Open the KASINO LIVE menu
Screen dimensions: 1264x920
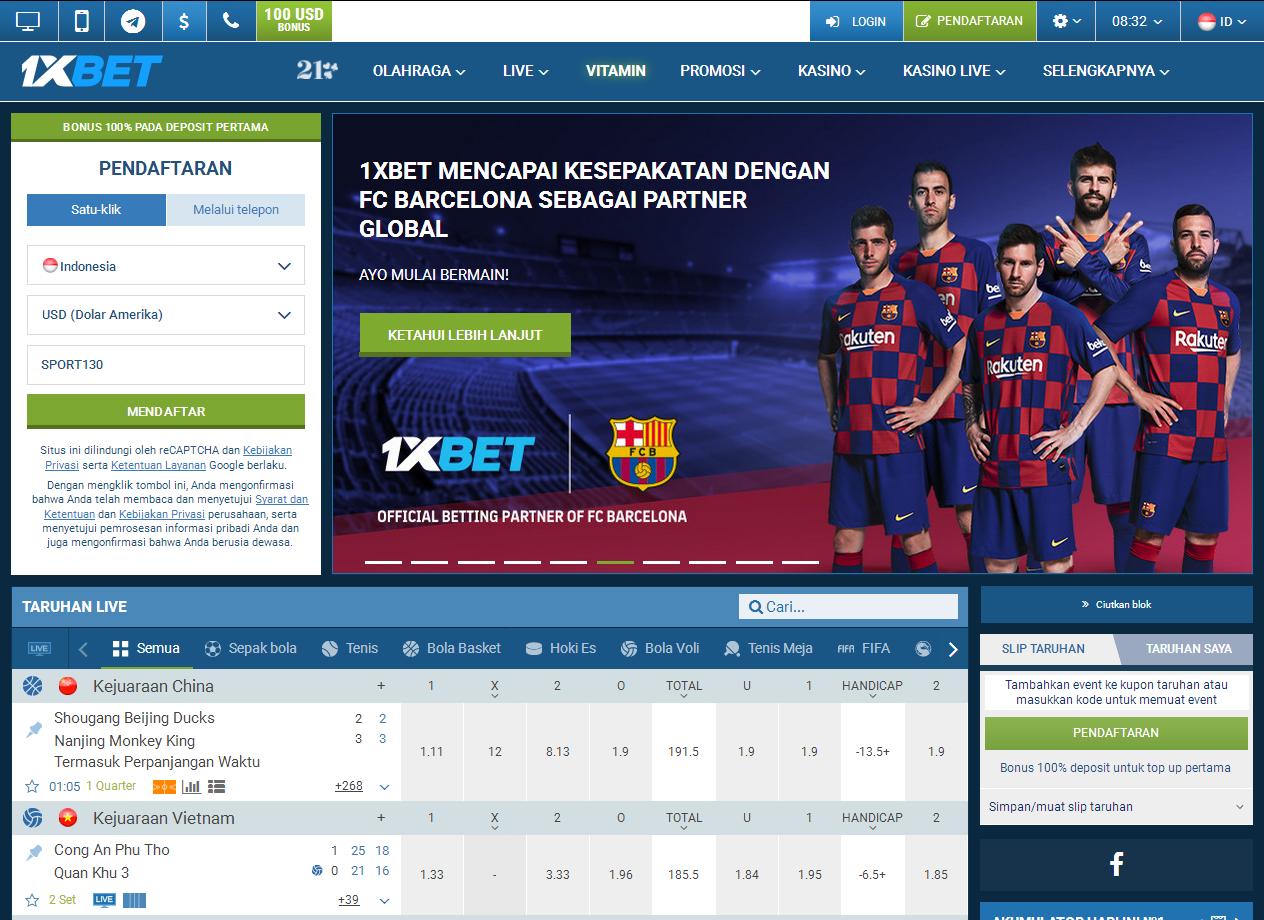click(954, 71)
